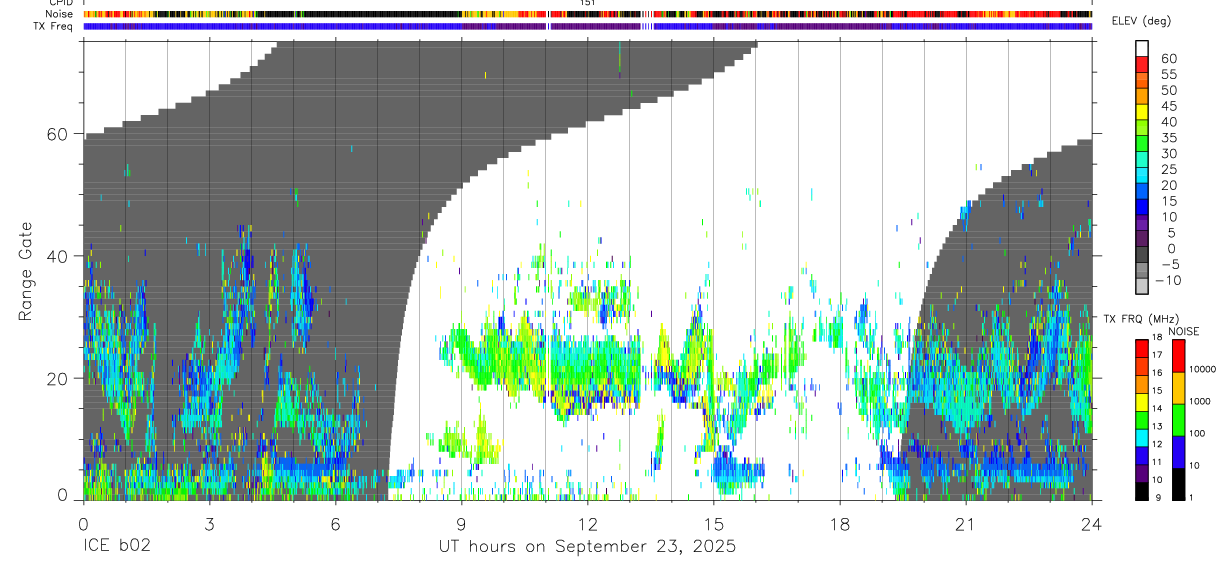Click the NOISE colorbar label 10000
The width and height of the screenshot is (1228, 567).
[1202, 370]
